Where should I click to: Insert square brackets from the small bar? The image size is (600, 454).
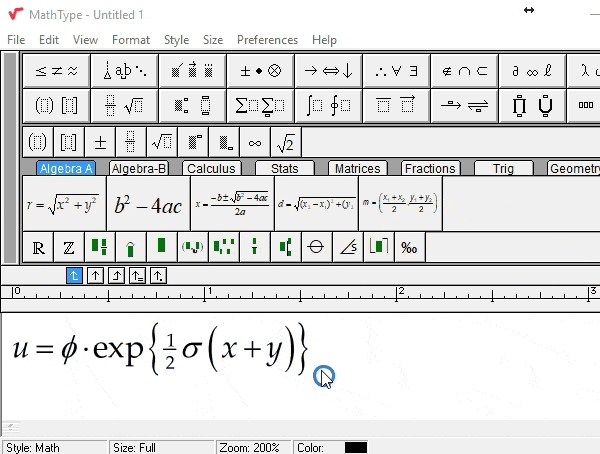coord(69,142)
